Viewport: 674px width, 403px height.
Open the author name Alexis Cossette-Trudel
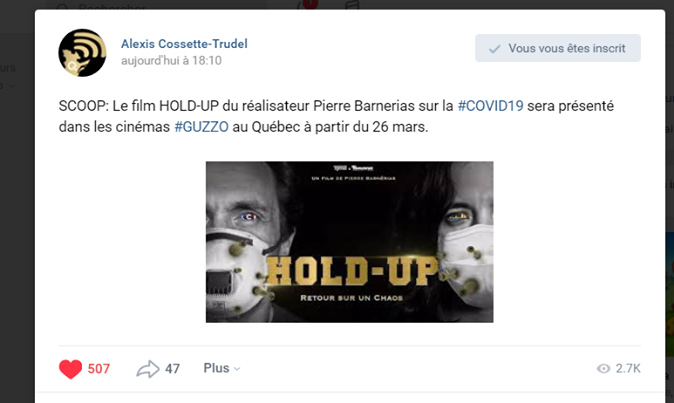point(184,44)
